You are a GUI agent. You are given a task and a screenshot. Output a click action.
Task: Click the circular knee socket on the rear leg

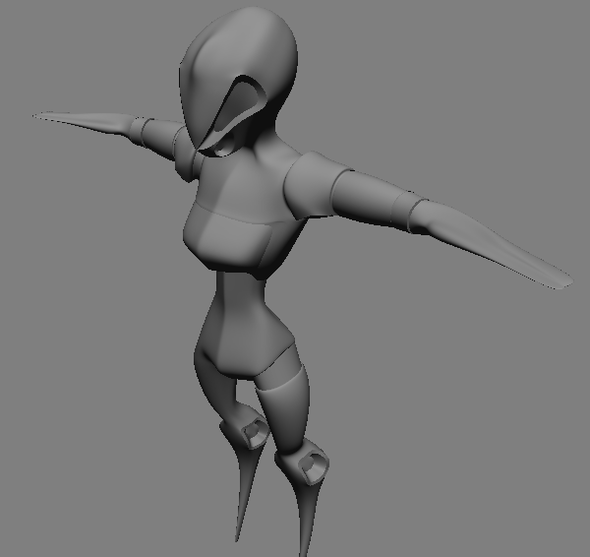[x=254, y=433]
